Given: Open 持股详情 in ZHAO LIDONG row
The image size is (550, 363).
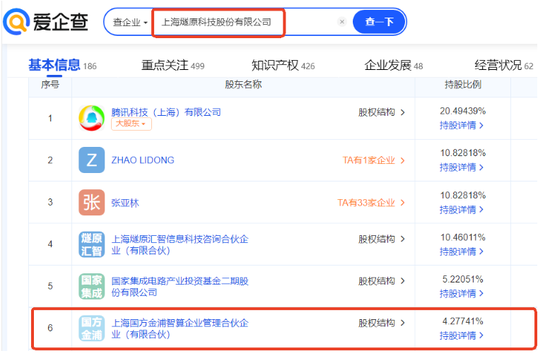Looking at the screenshot, I should click(x=461, y=167).
